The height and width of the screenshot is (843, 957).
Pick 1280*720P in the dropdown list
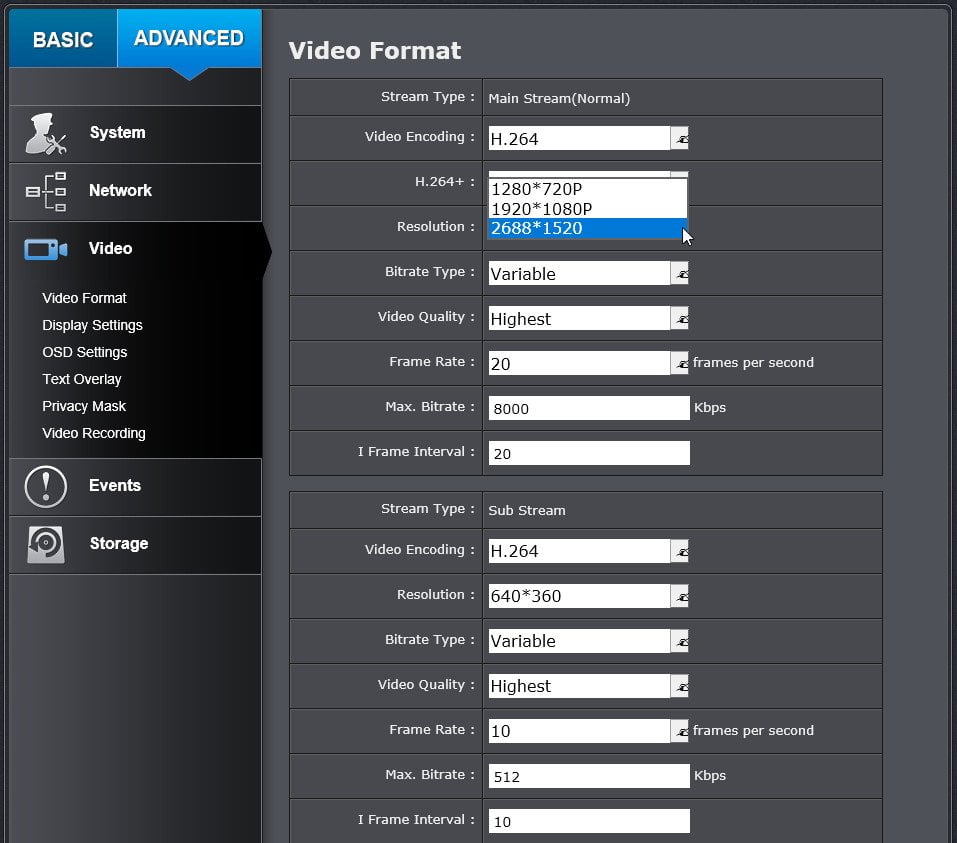588,189
